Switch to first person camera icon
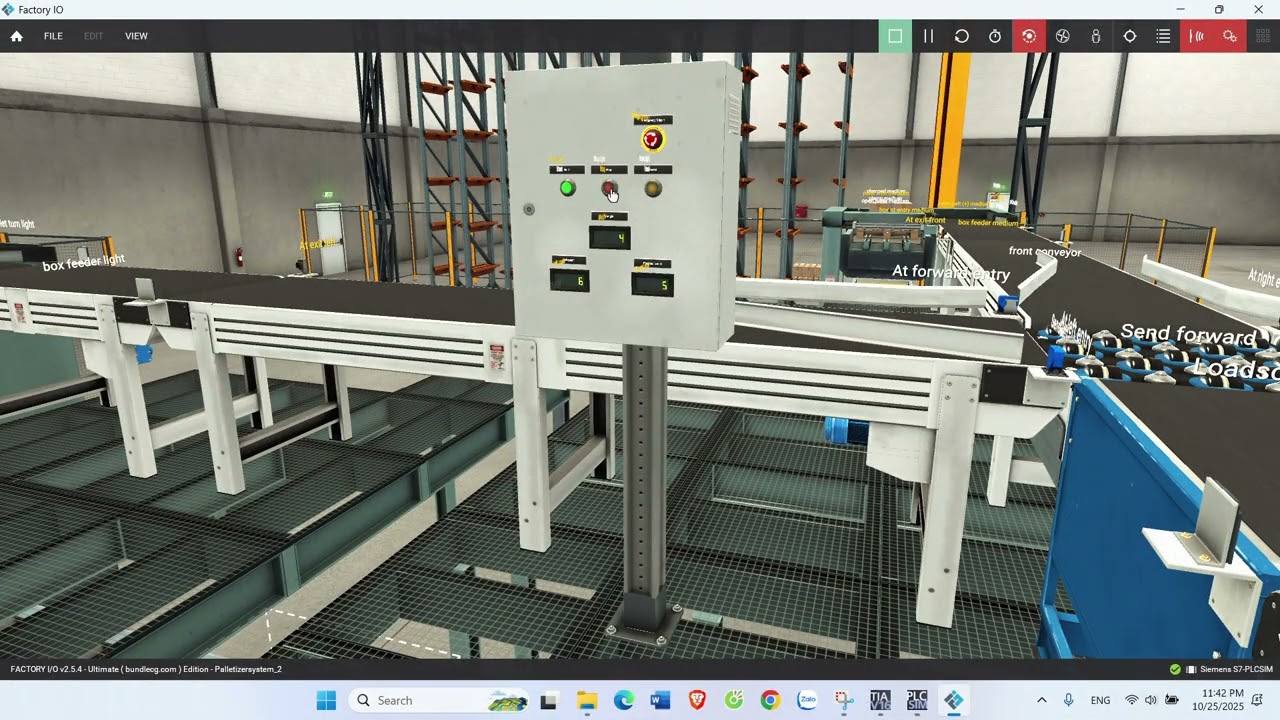Viewport: 1280px width, 720px height. click(1096, 36)
